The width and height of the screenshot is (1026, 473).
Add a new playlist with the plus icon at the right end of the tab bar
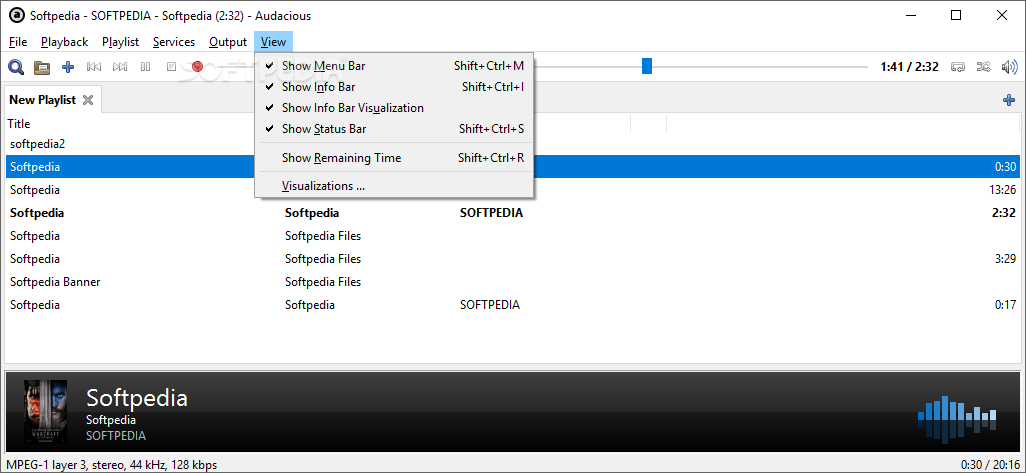point(1009,100)
